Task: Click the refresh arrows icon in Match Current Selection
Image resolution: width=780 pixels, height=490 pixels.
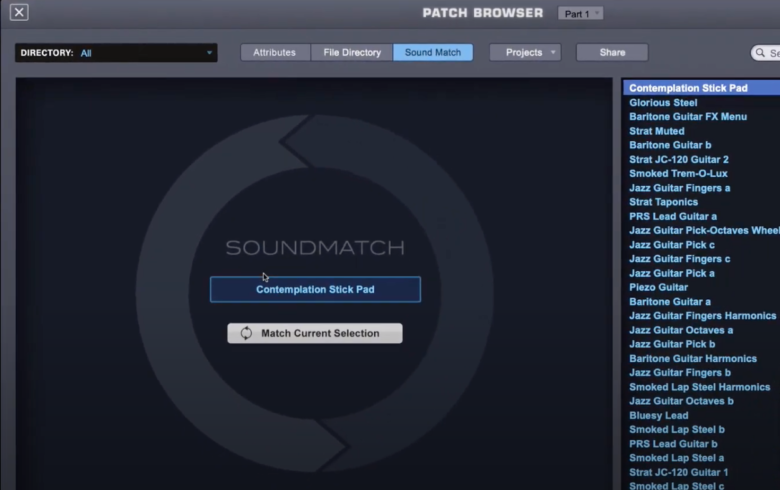Action: 246,333
